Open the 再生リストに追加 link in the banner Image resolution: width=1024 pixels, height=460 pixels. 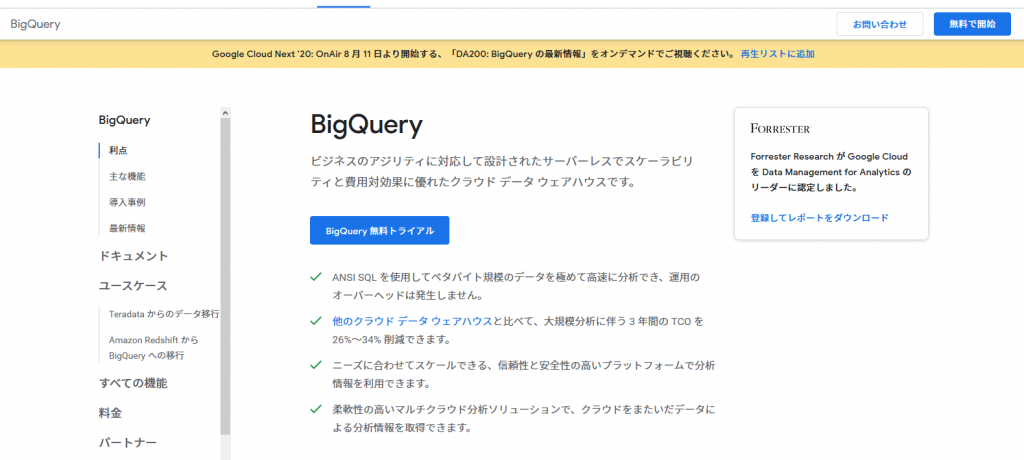pyautogui.click(x=777, y=54)
